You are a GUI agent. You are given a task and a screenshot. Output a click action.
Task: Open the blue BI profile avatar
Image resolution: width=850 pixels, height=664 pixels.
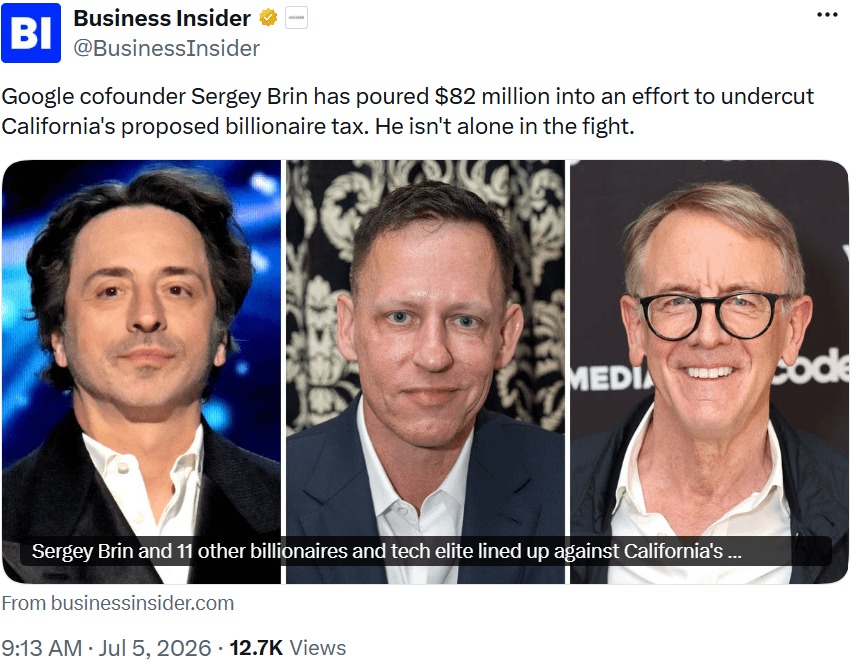pyautogui.click(x=31, y=33)
